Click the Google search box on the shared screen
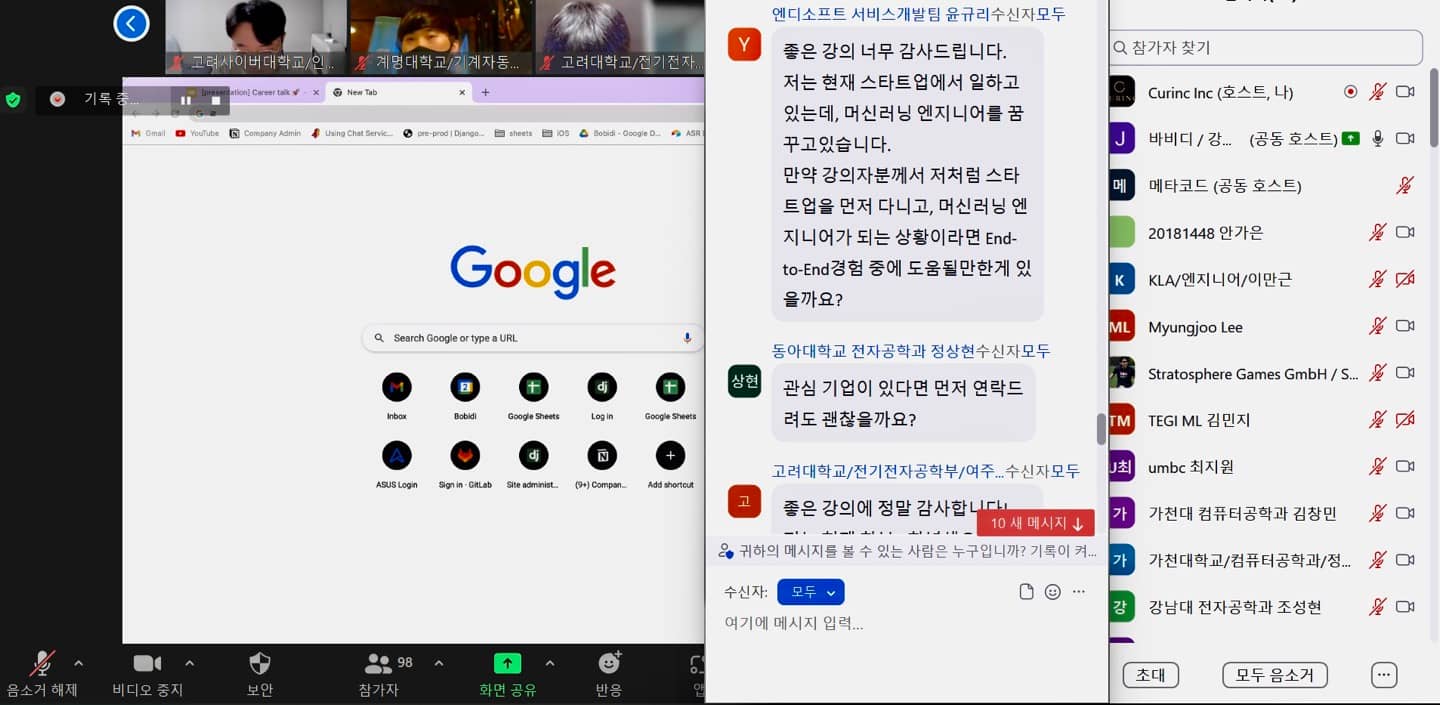The width and height of the screenshot is (1440, 705). pos(533,338)
